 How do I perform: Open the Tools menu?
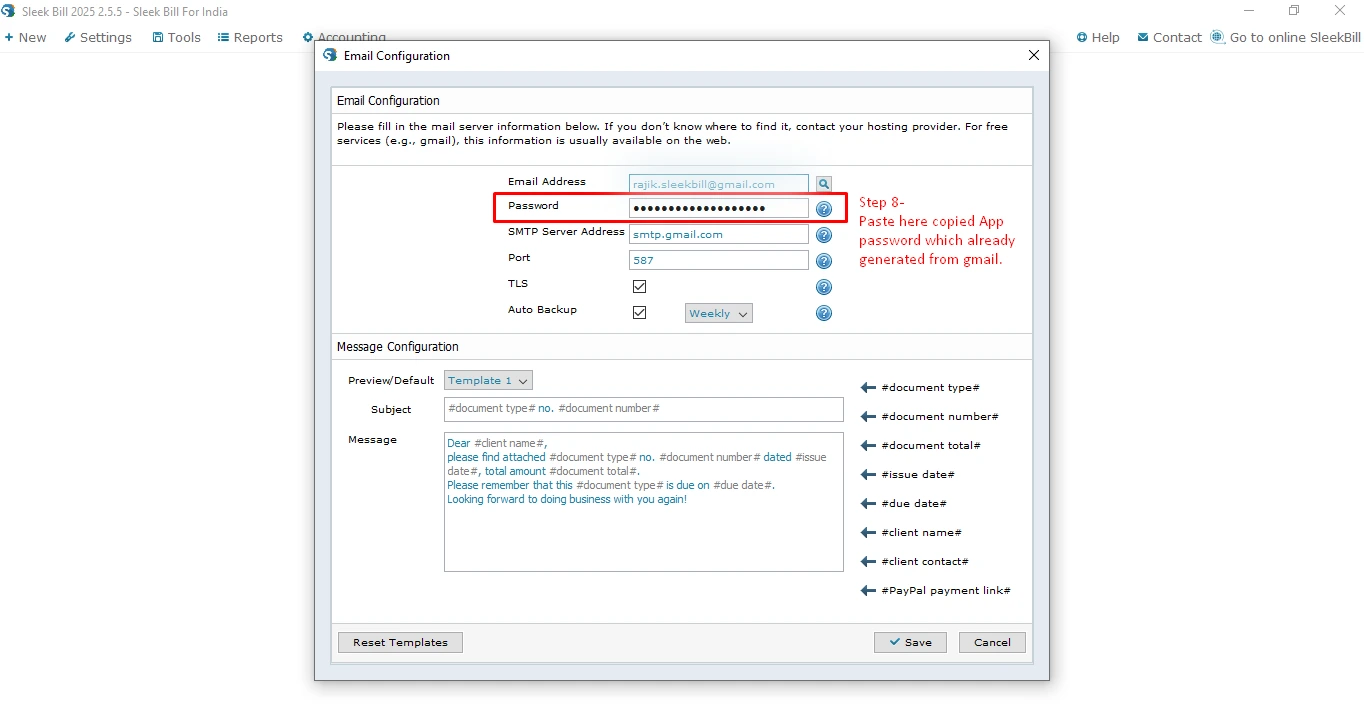point(176,38)
